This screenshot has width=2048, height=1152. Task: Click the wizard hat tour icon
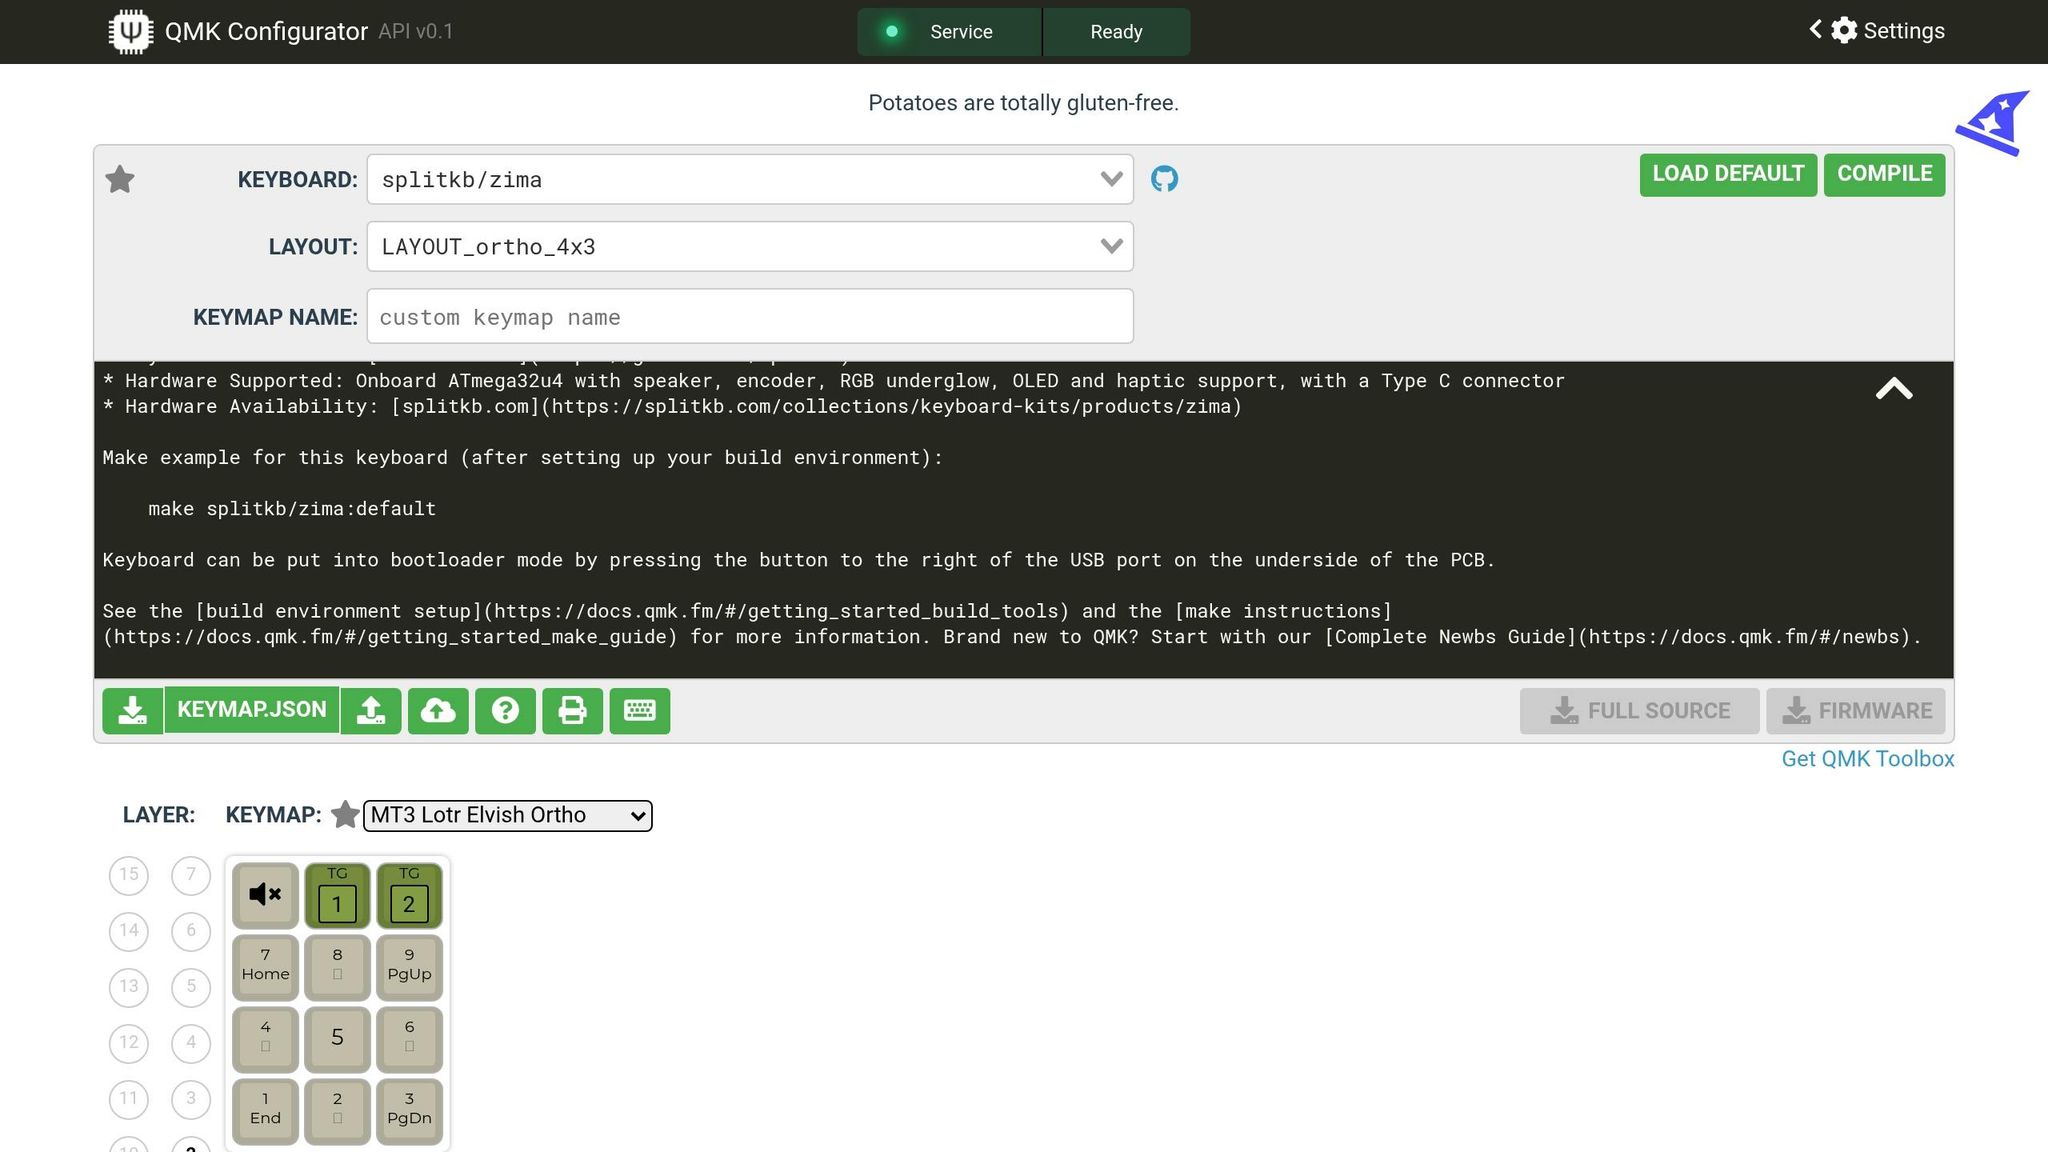pyautogui.click(x=1993, y=123)
